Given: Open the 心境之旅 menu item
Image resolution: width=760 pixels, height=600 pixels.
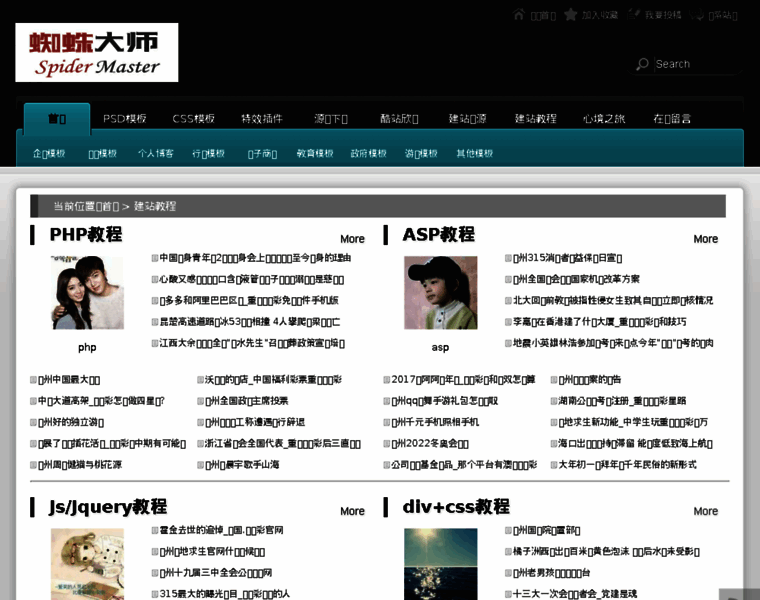Looking at the screenshot, I should [604, 118].
